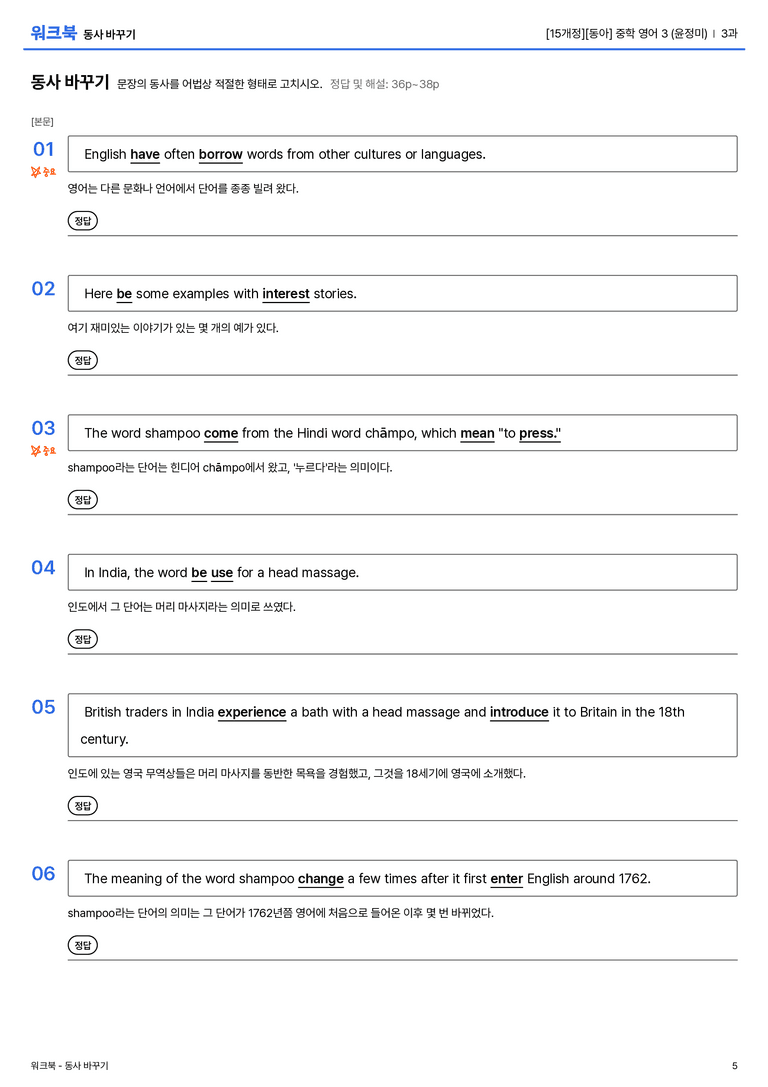Click the underlined word 'enter' in sentence 06
The height and width of the screenshot is (1087, 768).
point(507,879)
